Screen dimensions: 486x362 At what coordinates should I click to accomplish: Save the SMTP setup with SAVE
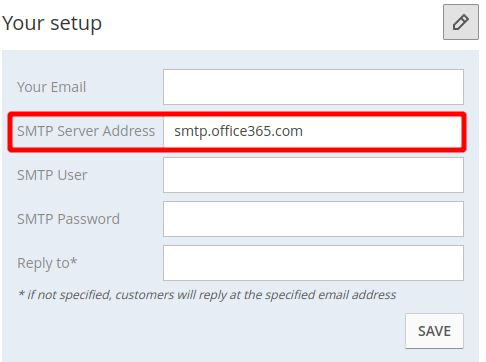[x=434, y=331]
